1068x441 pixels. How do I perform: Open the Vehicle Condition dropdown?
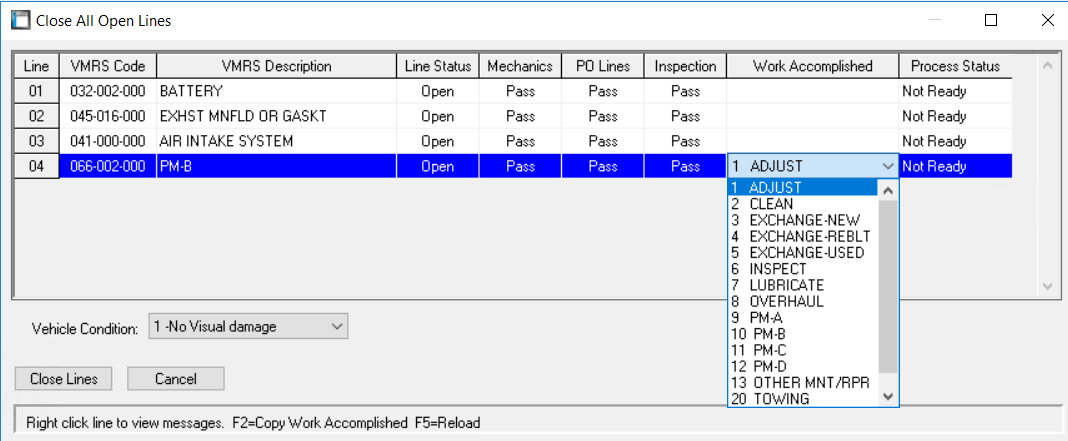[337, 326]
